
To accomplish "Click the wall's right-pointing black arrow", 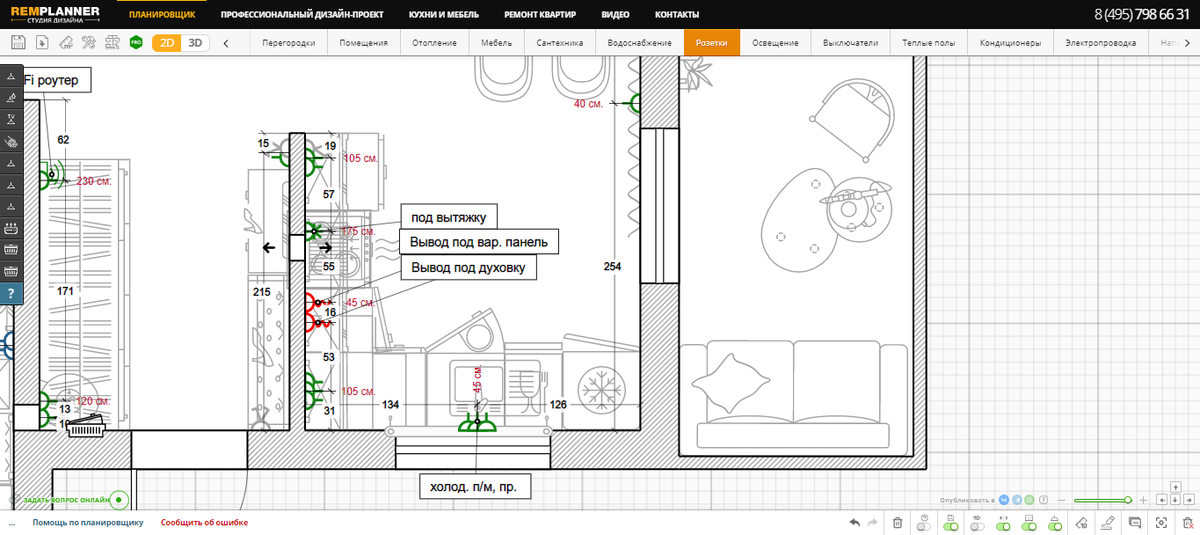I will tap(324, 247).
